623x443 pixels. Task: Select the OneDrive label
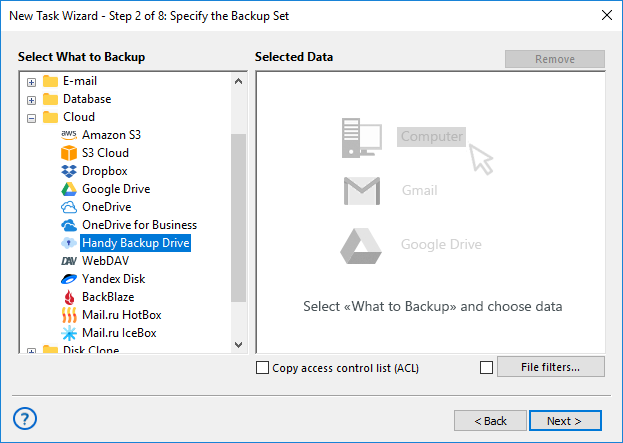point(106,207)
